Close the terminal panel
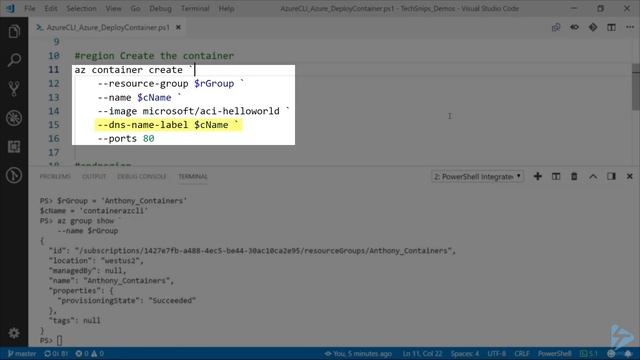 629,176
